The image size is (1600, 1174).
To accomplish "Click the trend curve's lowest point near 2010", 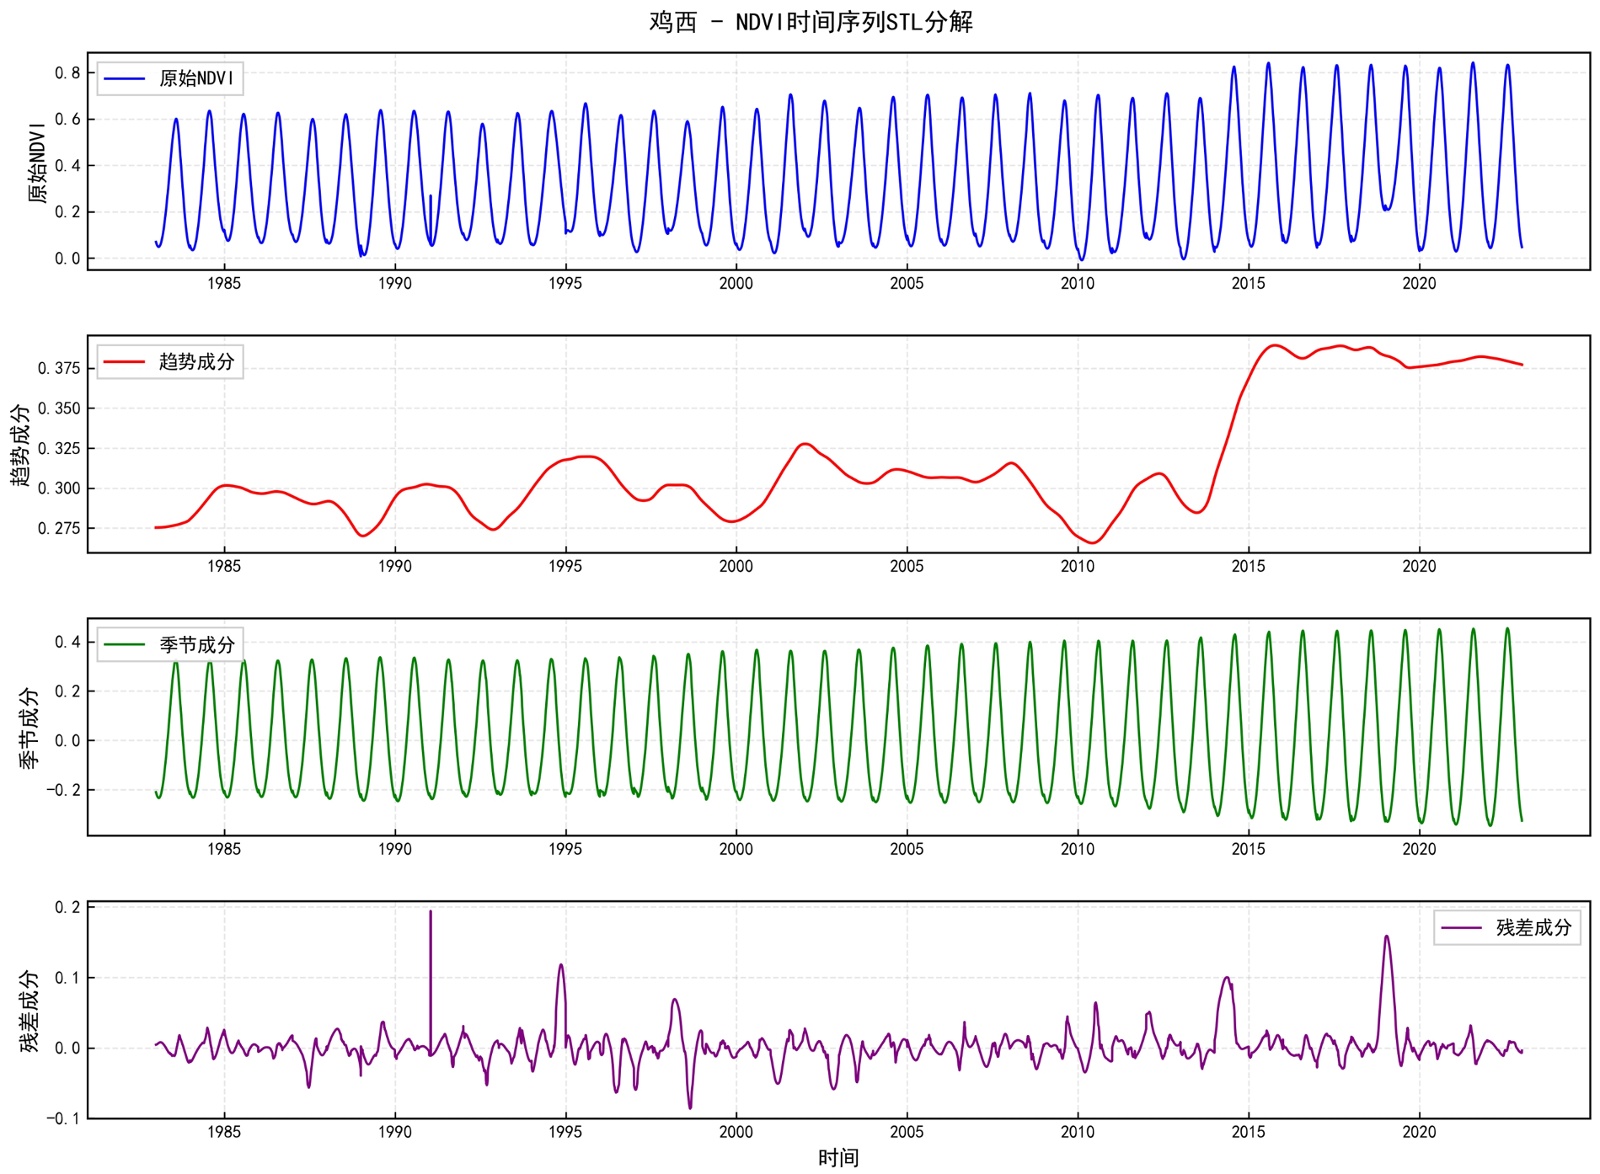I will coord(1093,543).
